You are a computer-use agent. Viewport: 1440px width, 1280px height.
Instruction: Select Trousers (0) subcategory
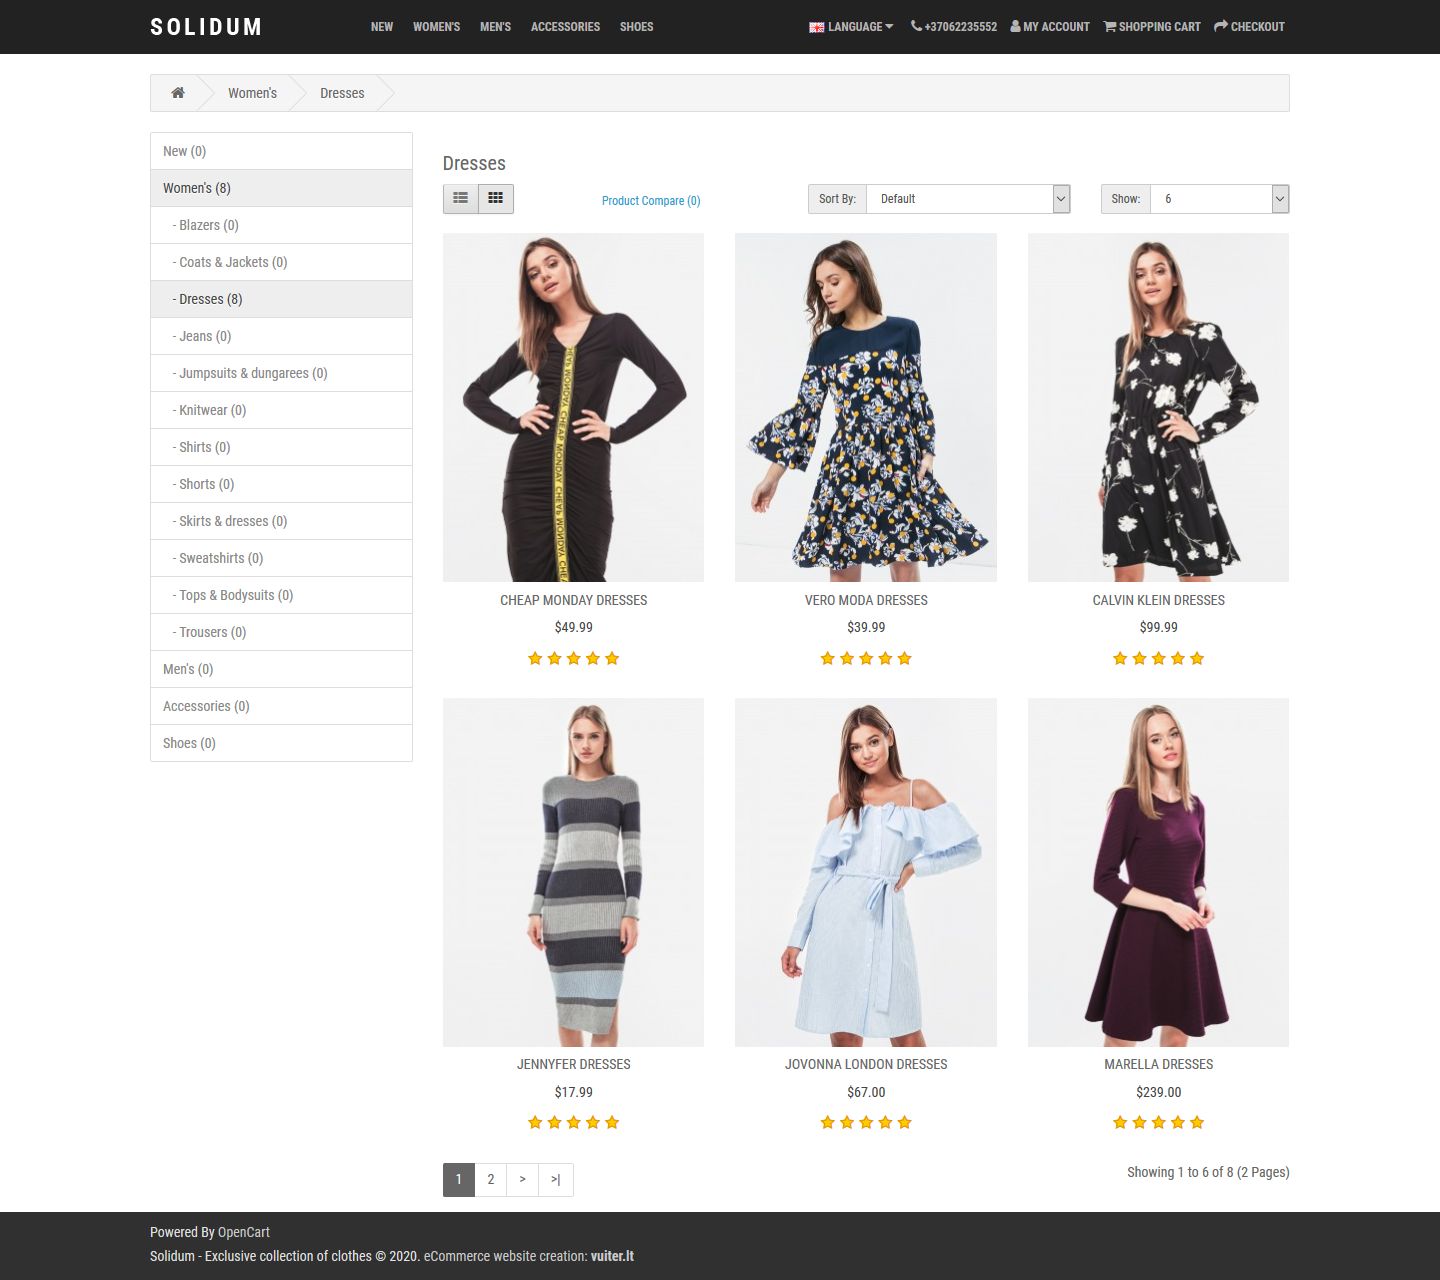281,632
